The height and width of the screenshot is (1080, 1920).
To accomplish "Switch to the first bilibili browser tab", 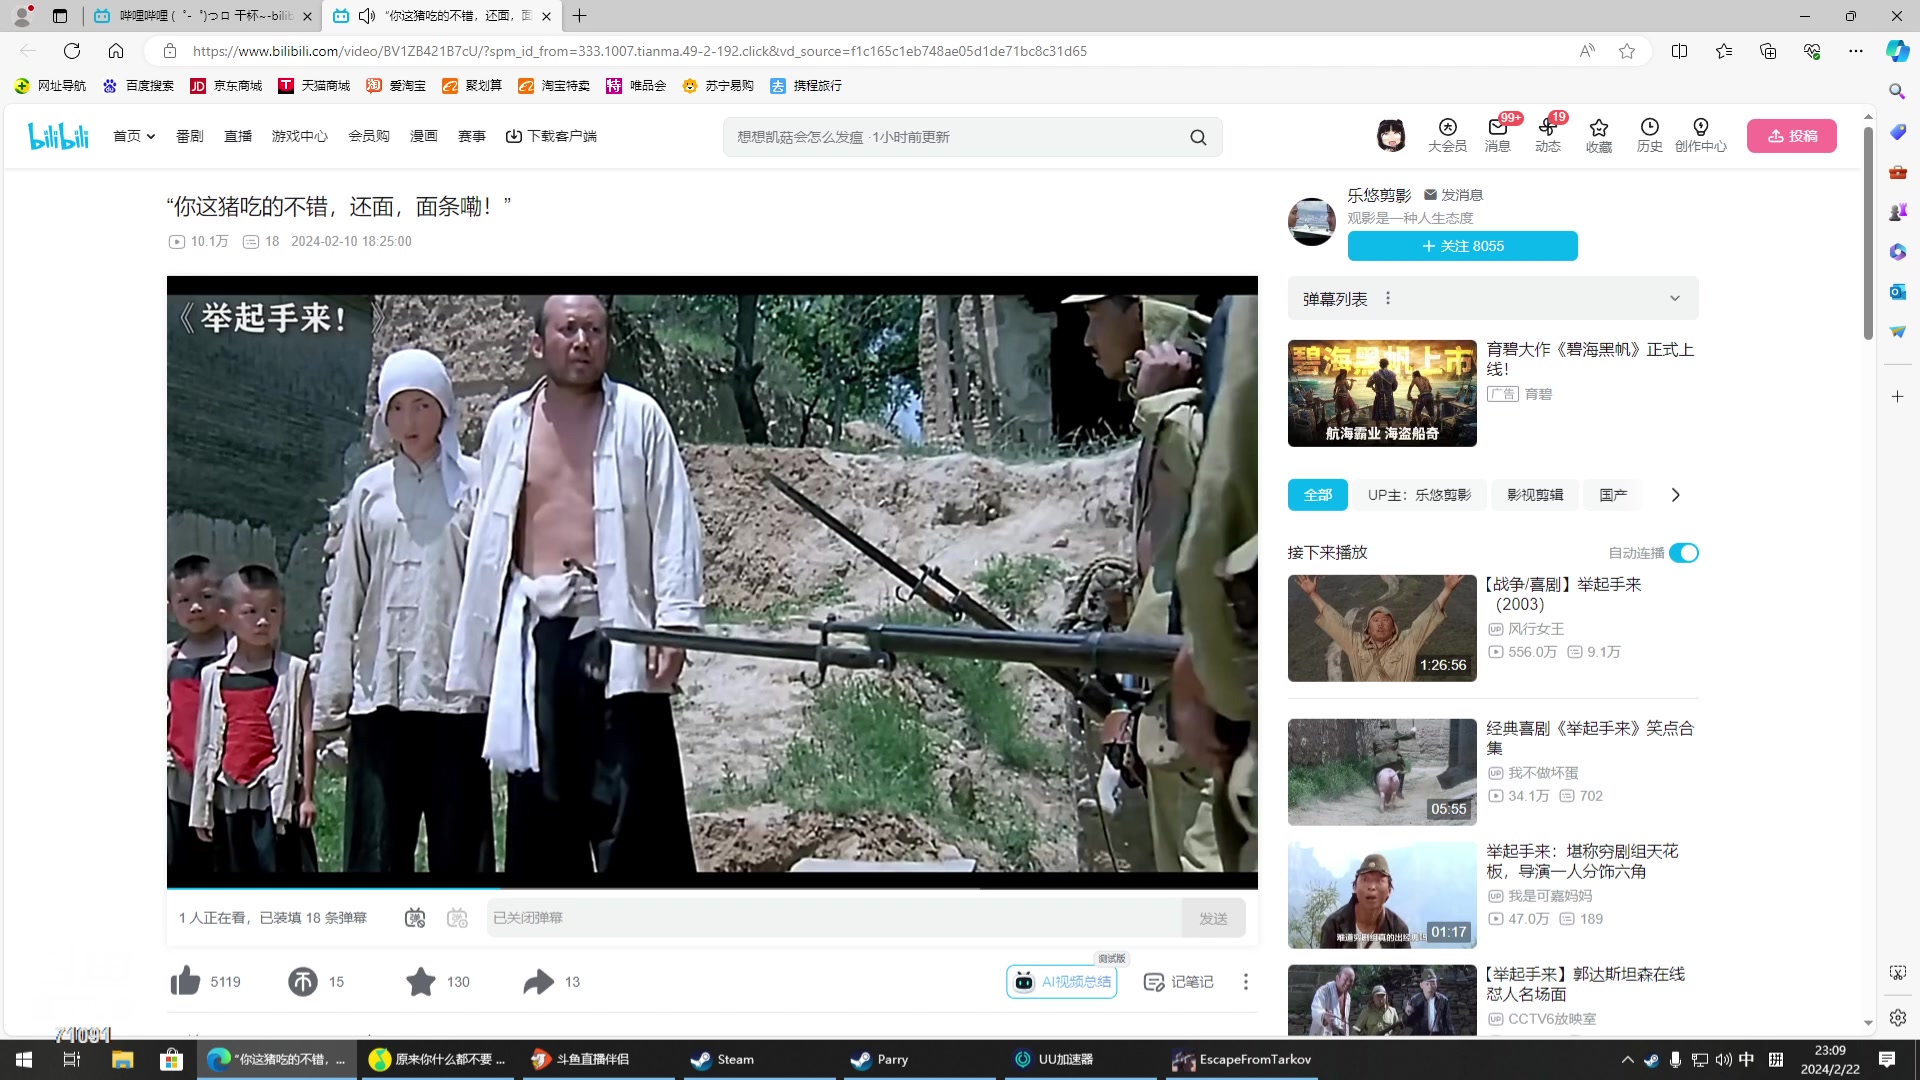I will coord(202,16).
